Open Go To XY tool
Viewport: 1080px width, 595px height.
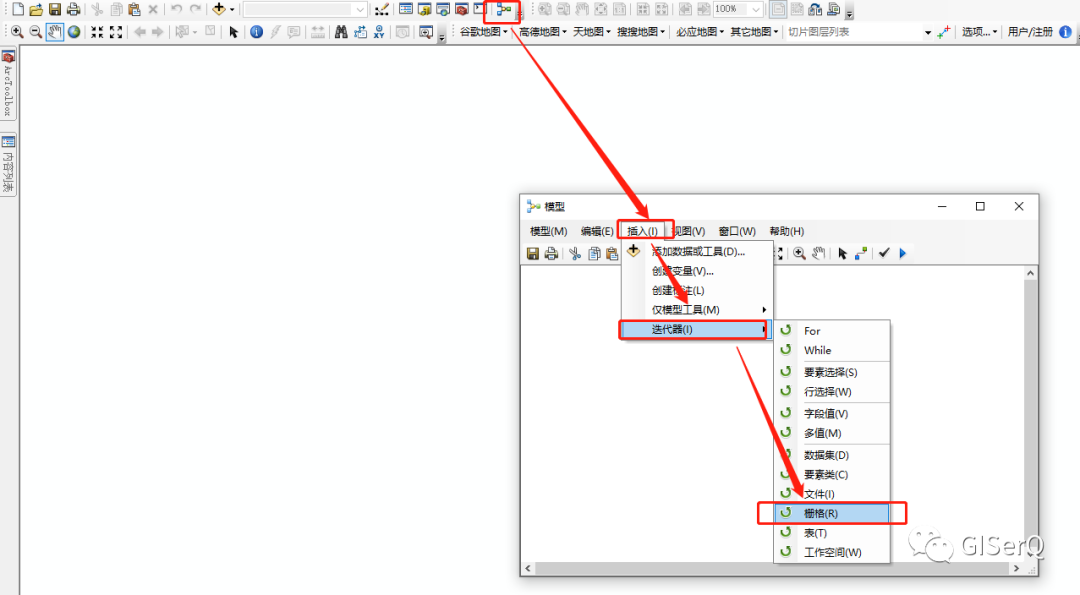379,32
